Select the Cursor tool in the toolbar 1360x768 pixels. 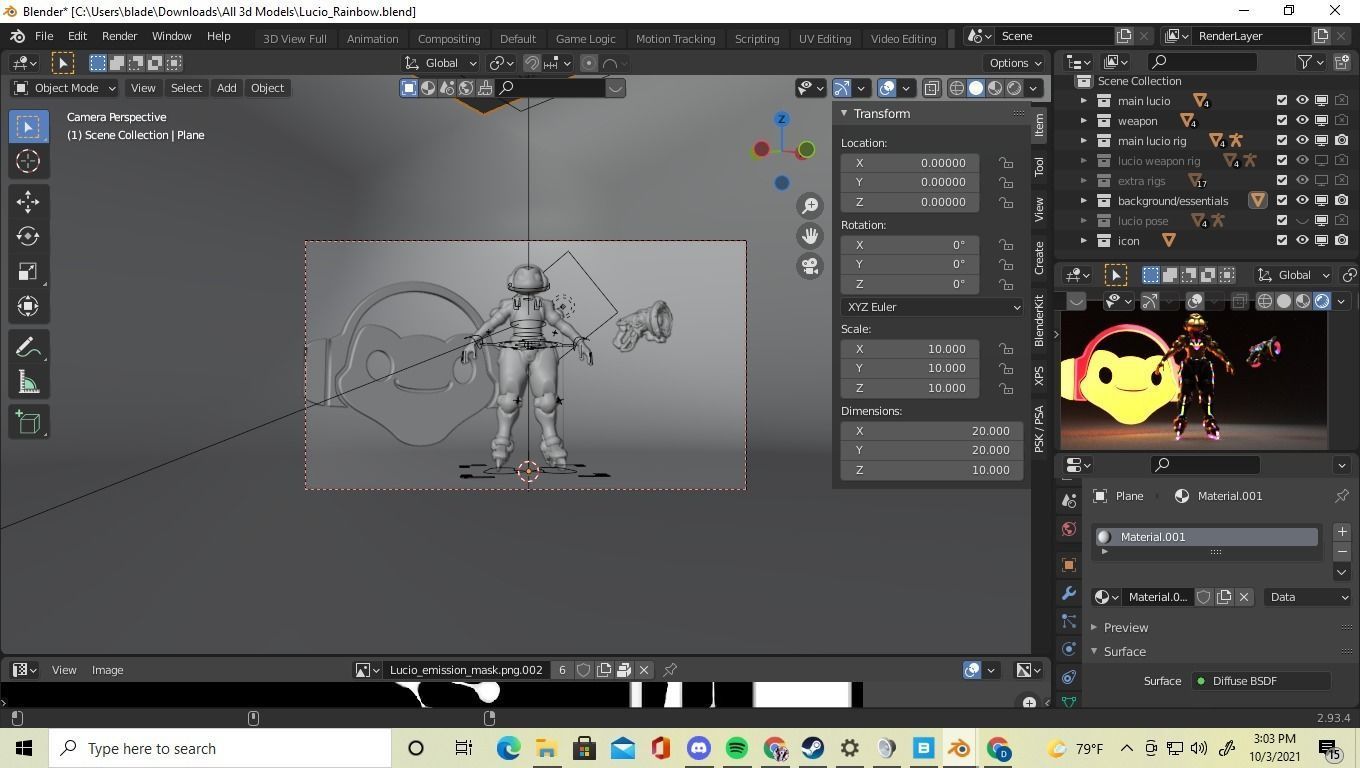[x=28, y=161]
